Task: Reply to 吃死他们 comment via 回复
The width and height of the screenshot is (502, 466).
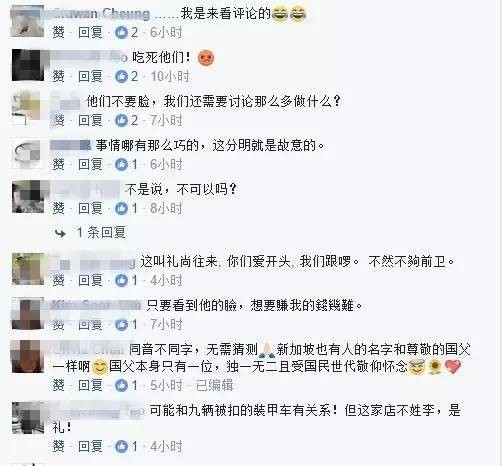Action: click(90, 77)
